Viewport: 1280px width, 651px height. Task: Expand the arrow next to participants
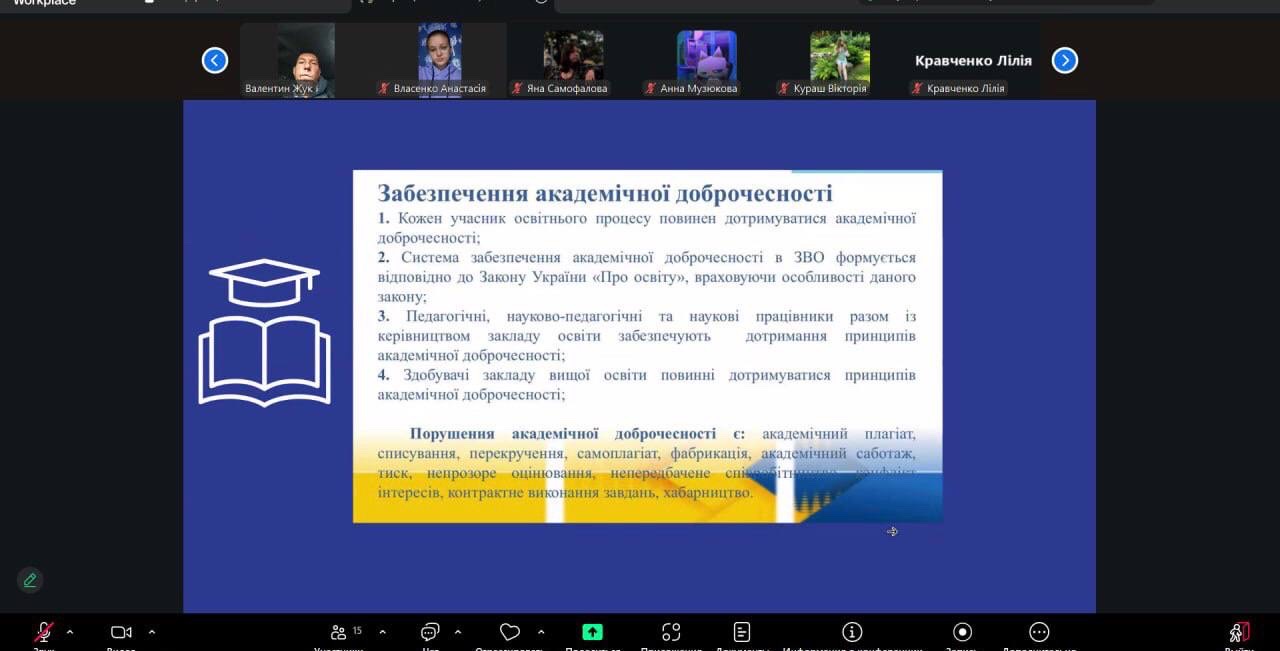(381, 632)
